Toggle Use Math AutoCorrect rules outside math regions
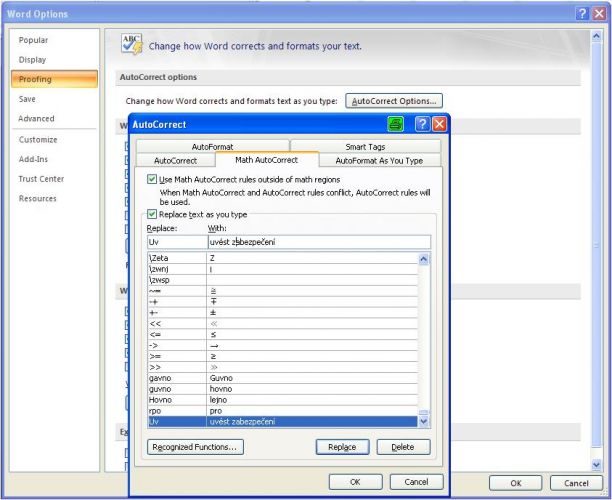612x500 pixels. pos(152,179)
